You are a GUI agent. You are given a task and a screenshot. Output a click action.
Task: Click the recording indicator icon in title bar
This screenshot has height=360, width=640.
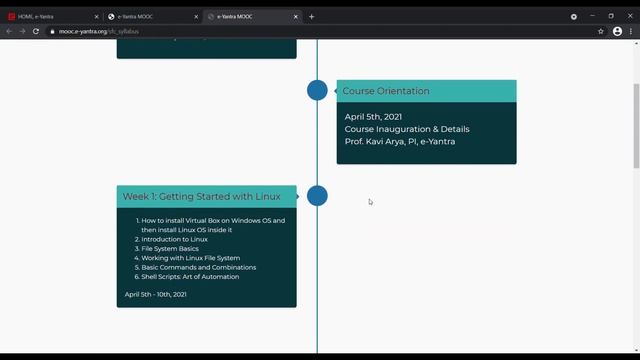[x=574, y=17]
